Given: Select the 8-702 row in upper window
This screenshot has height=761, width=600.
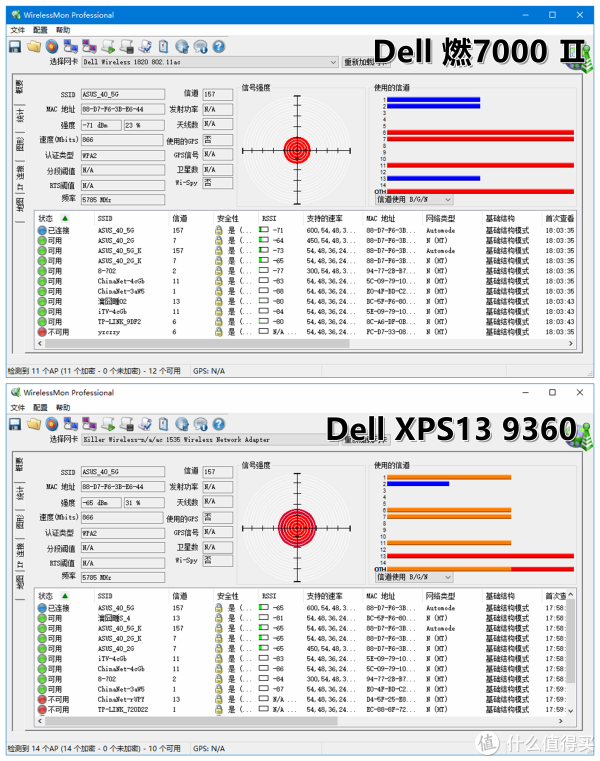Looking at the screenshot, I should point(306,271).
